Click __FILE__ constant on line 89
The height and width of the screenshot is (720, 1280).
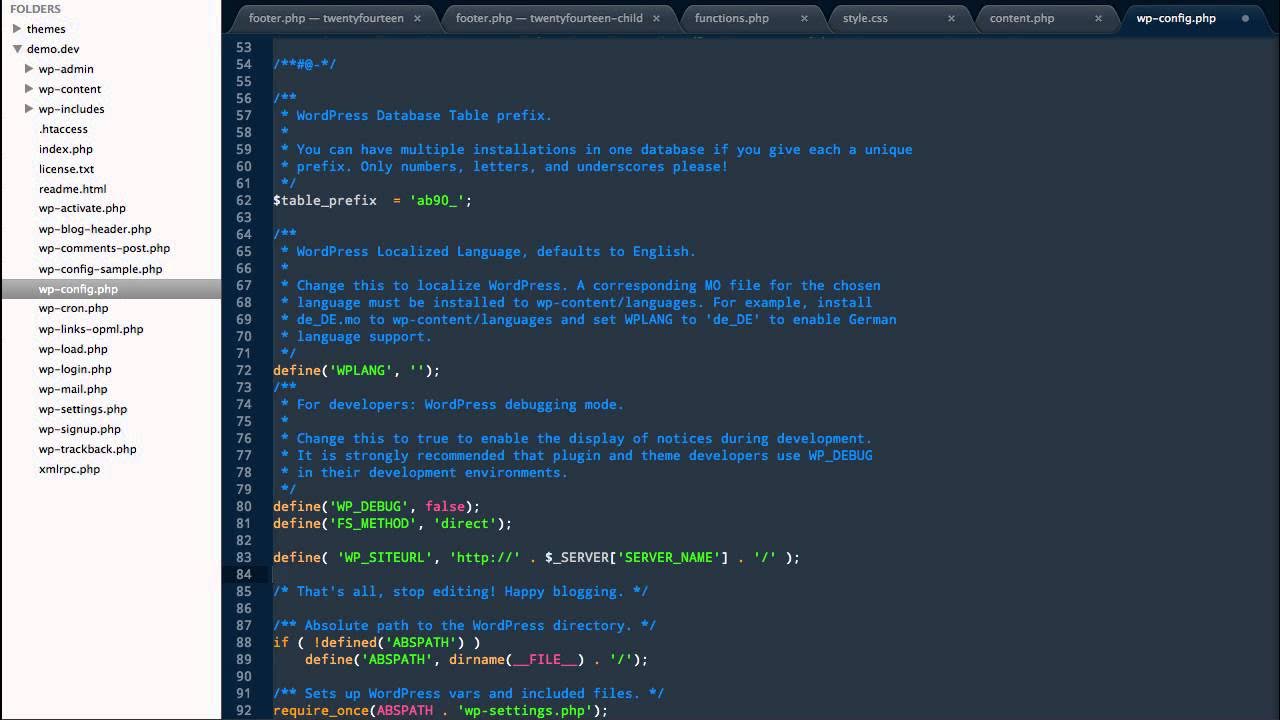pyautogui.click(x=545, y=659)
